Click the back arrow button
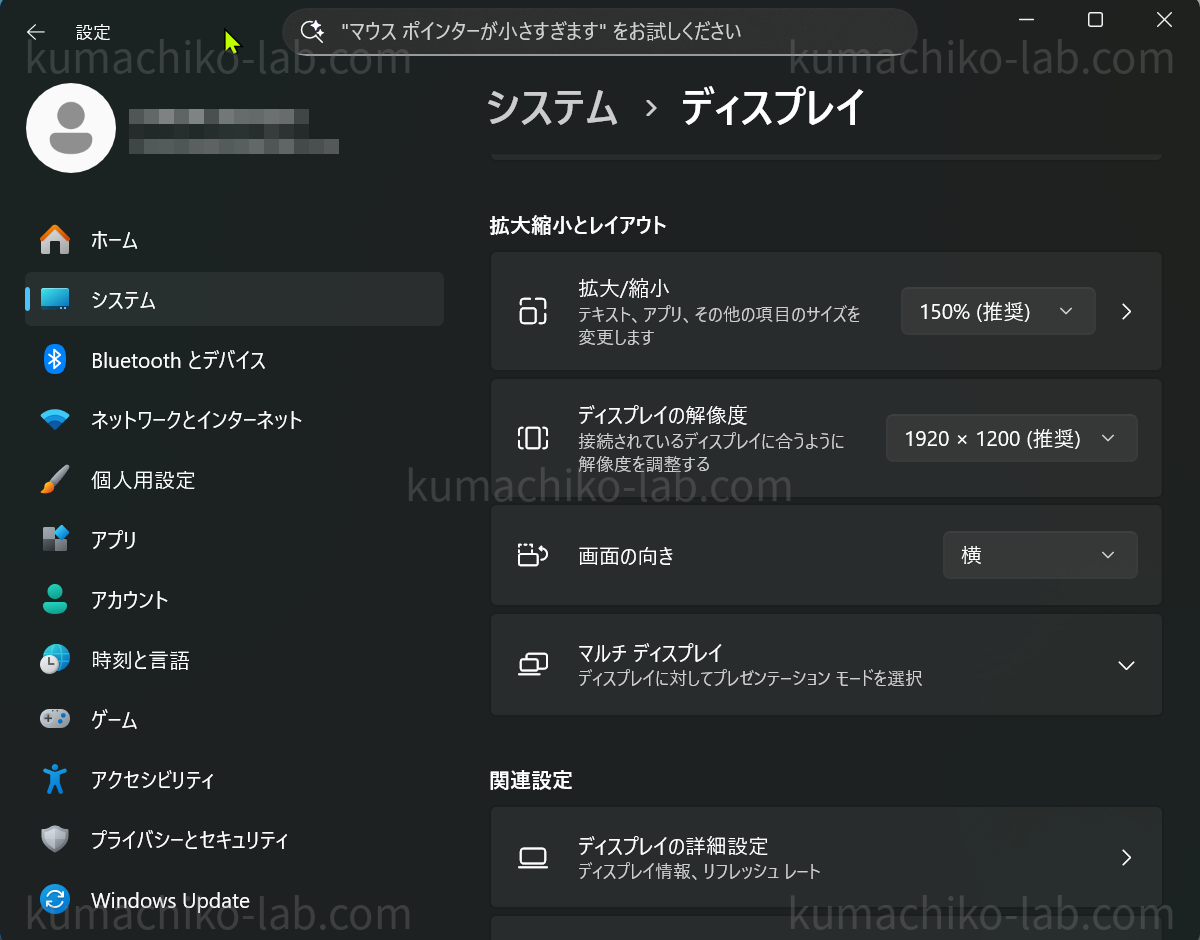The width and height of the screenshot is (1200, 940). (36, 32)
